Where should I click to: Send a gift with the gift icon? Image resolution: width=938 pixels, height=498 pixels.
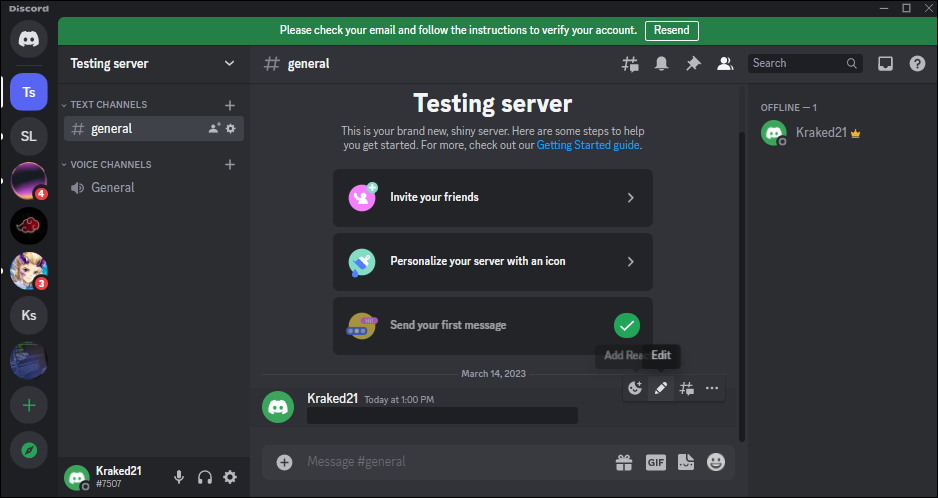pos(624,462)
